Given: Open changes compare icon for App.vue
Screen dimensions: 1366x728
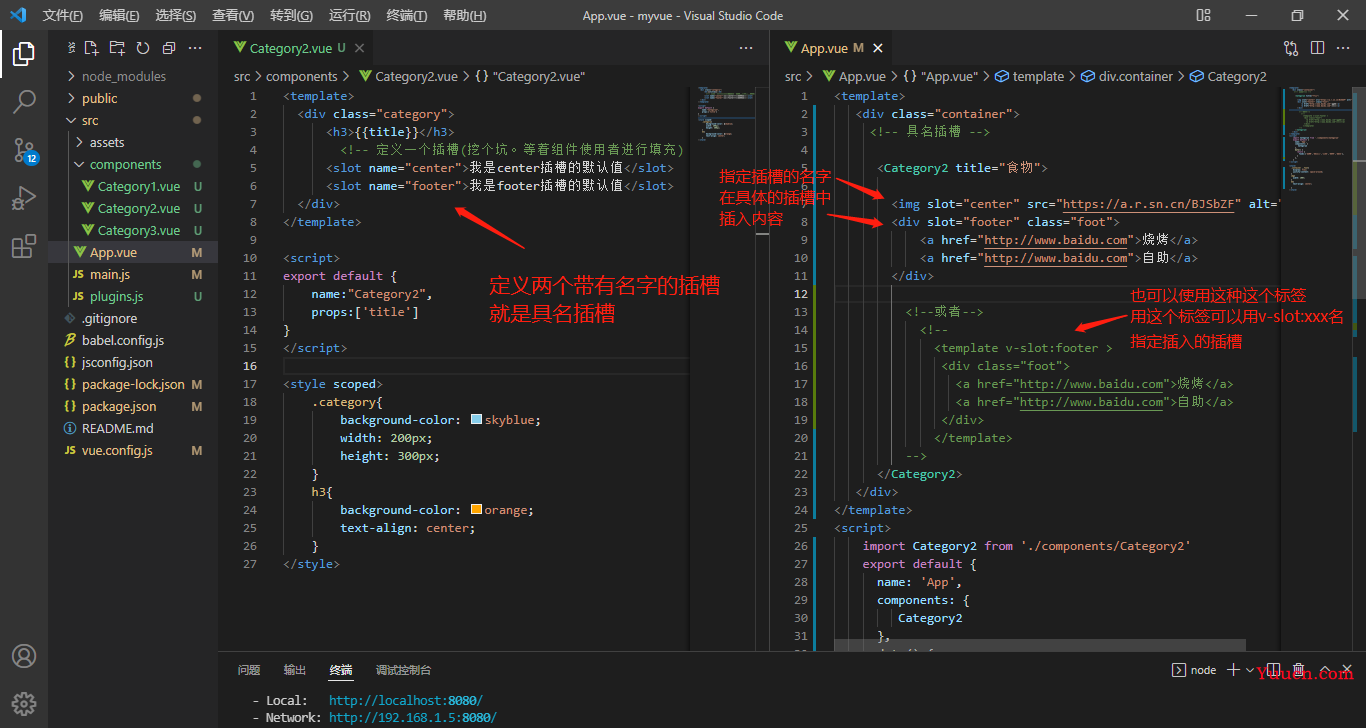Looking at the screenshot, I should tap(1291, 48).
